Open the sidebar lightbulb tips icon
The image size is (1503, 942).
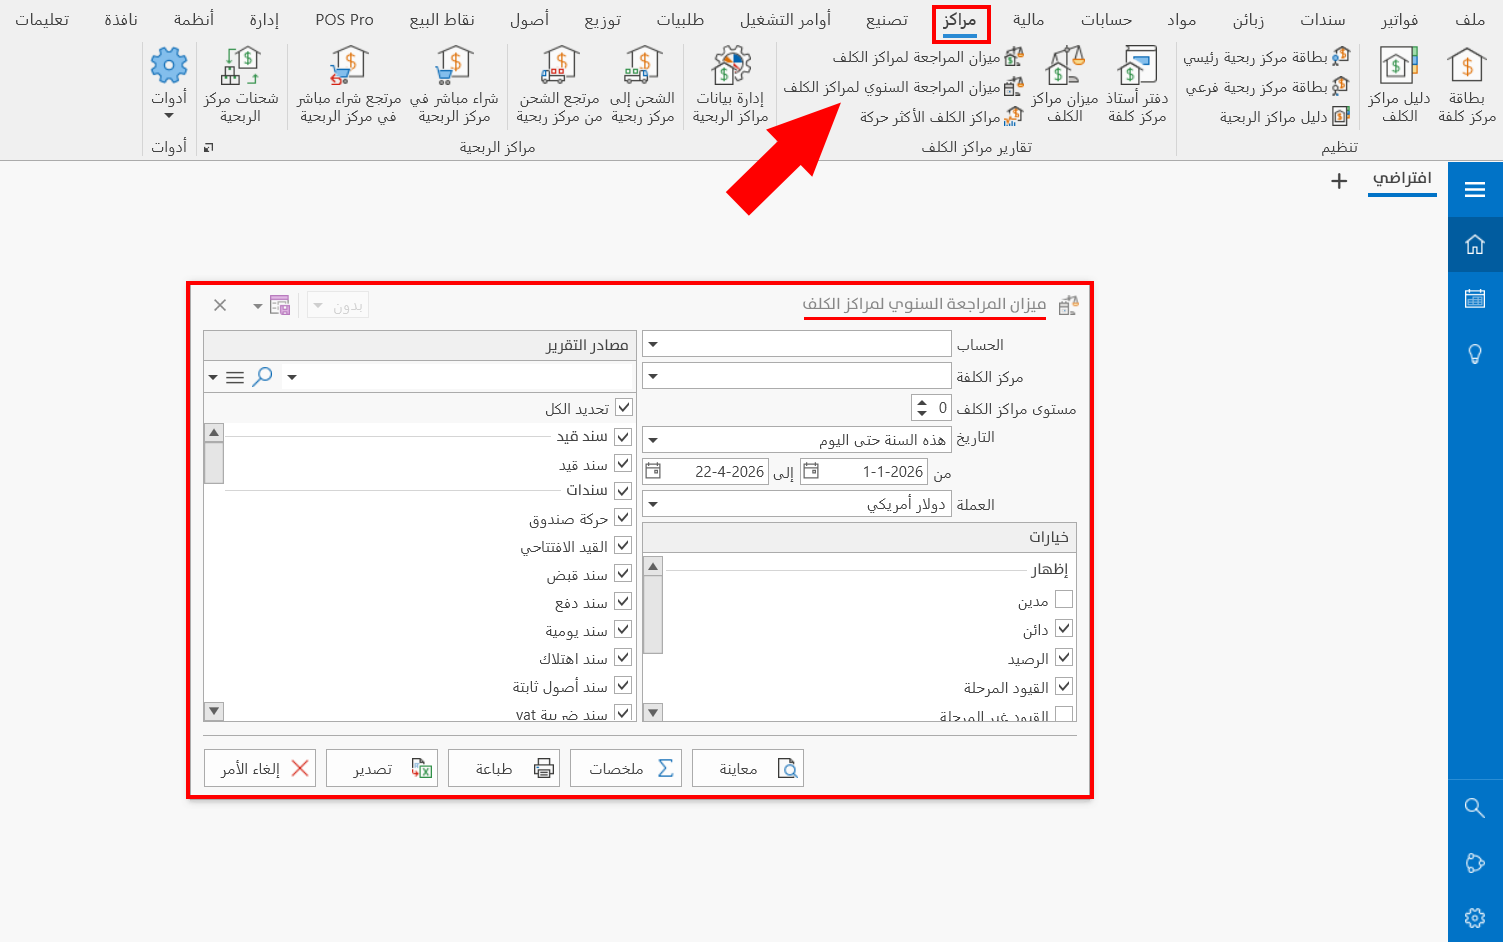coord(1475,353)
